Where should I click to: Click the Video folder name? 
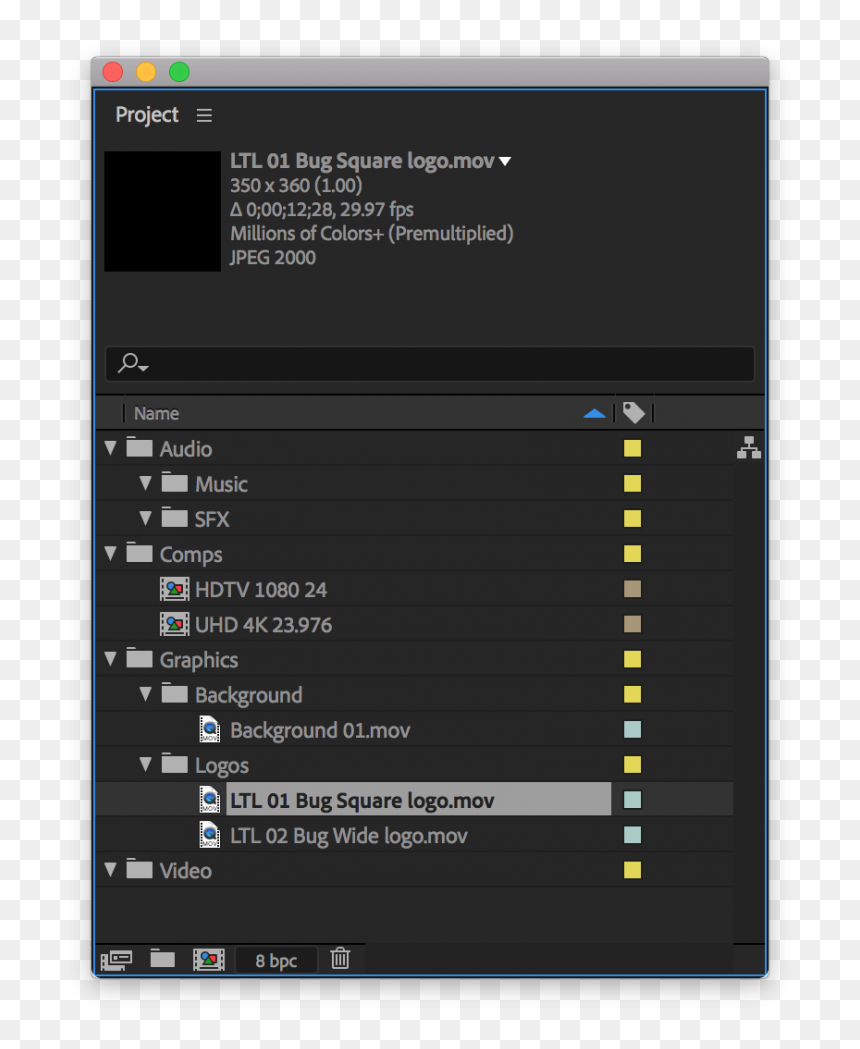185,870
